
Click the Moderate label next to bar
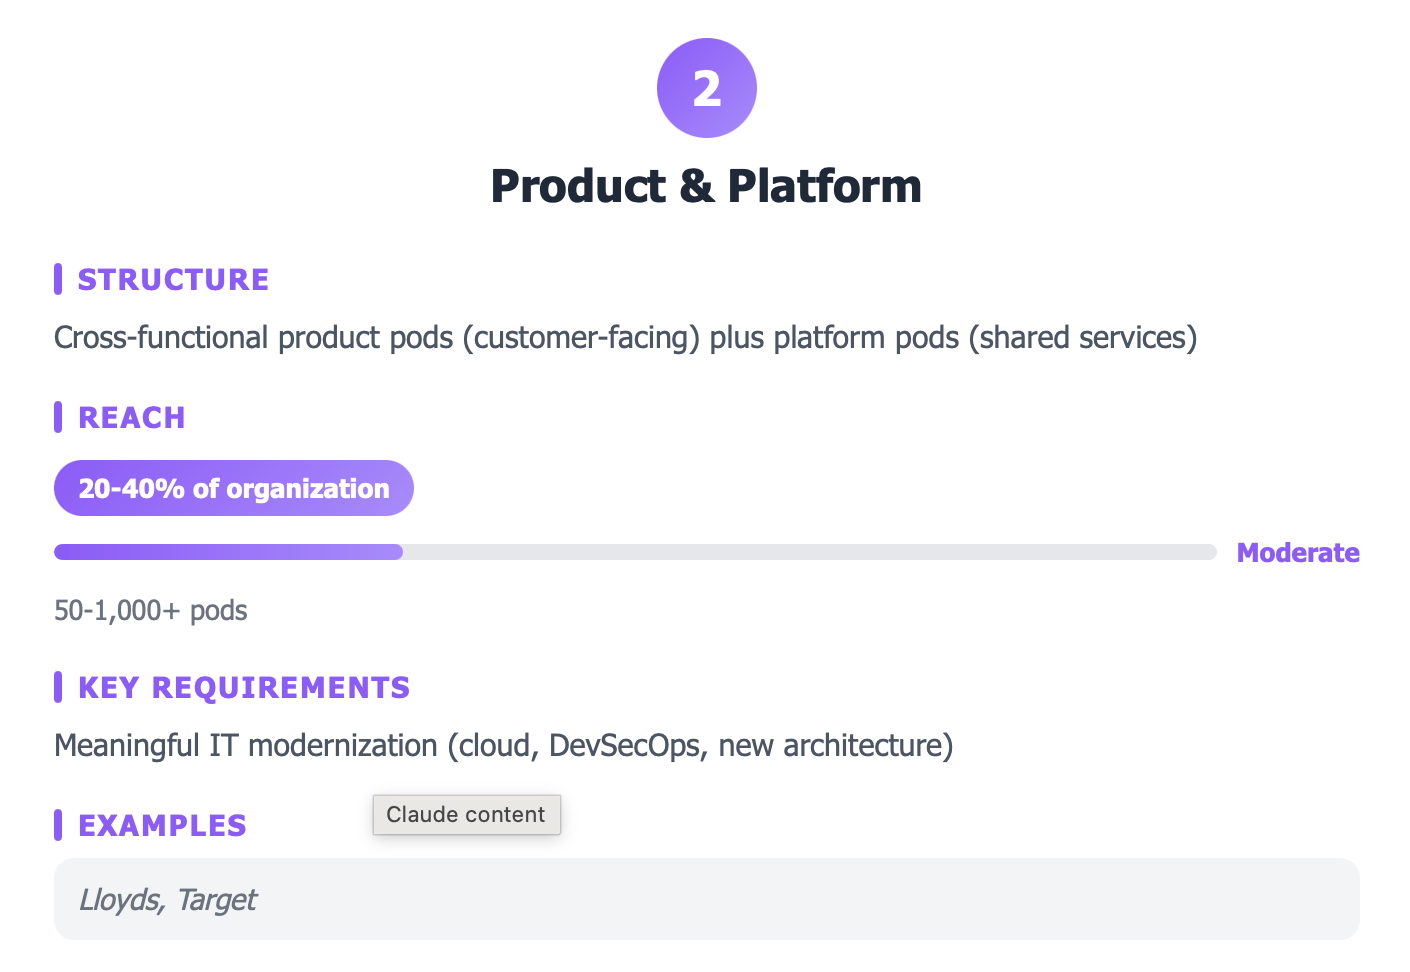(1297, 553)
